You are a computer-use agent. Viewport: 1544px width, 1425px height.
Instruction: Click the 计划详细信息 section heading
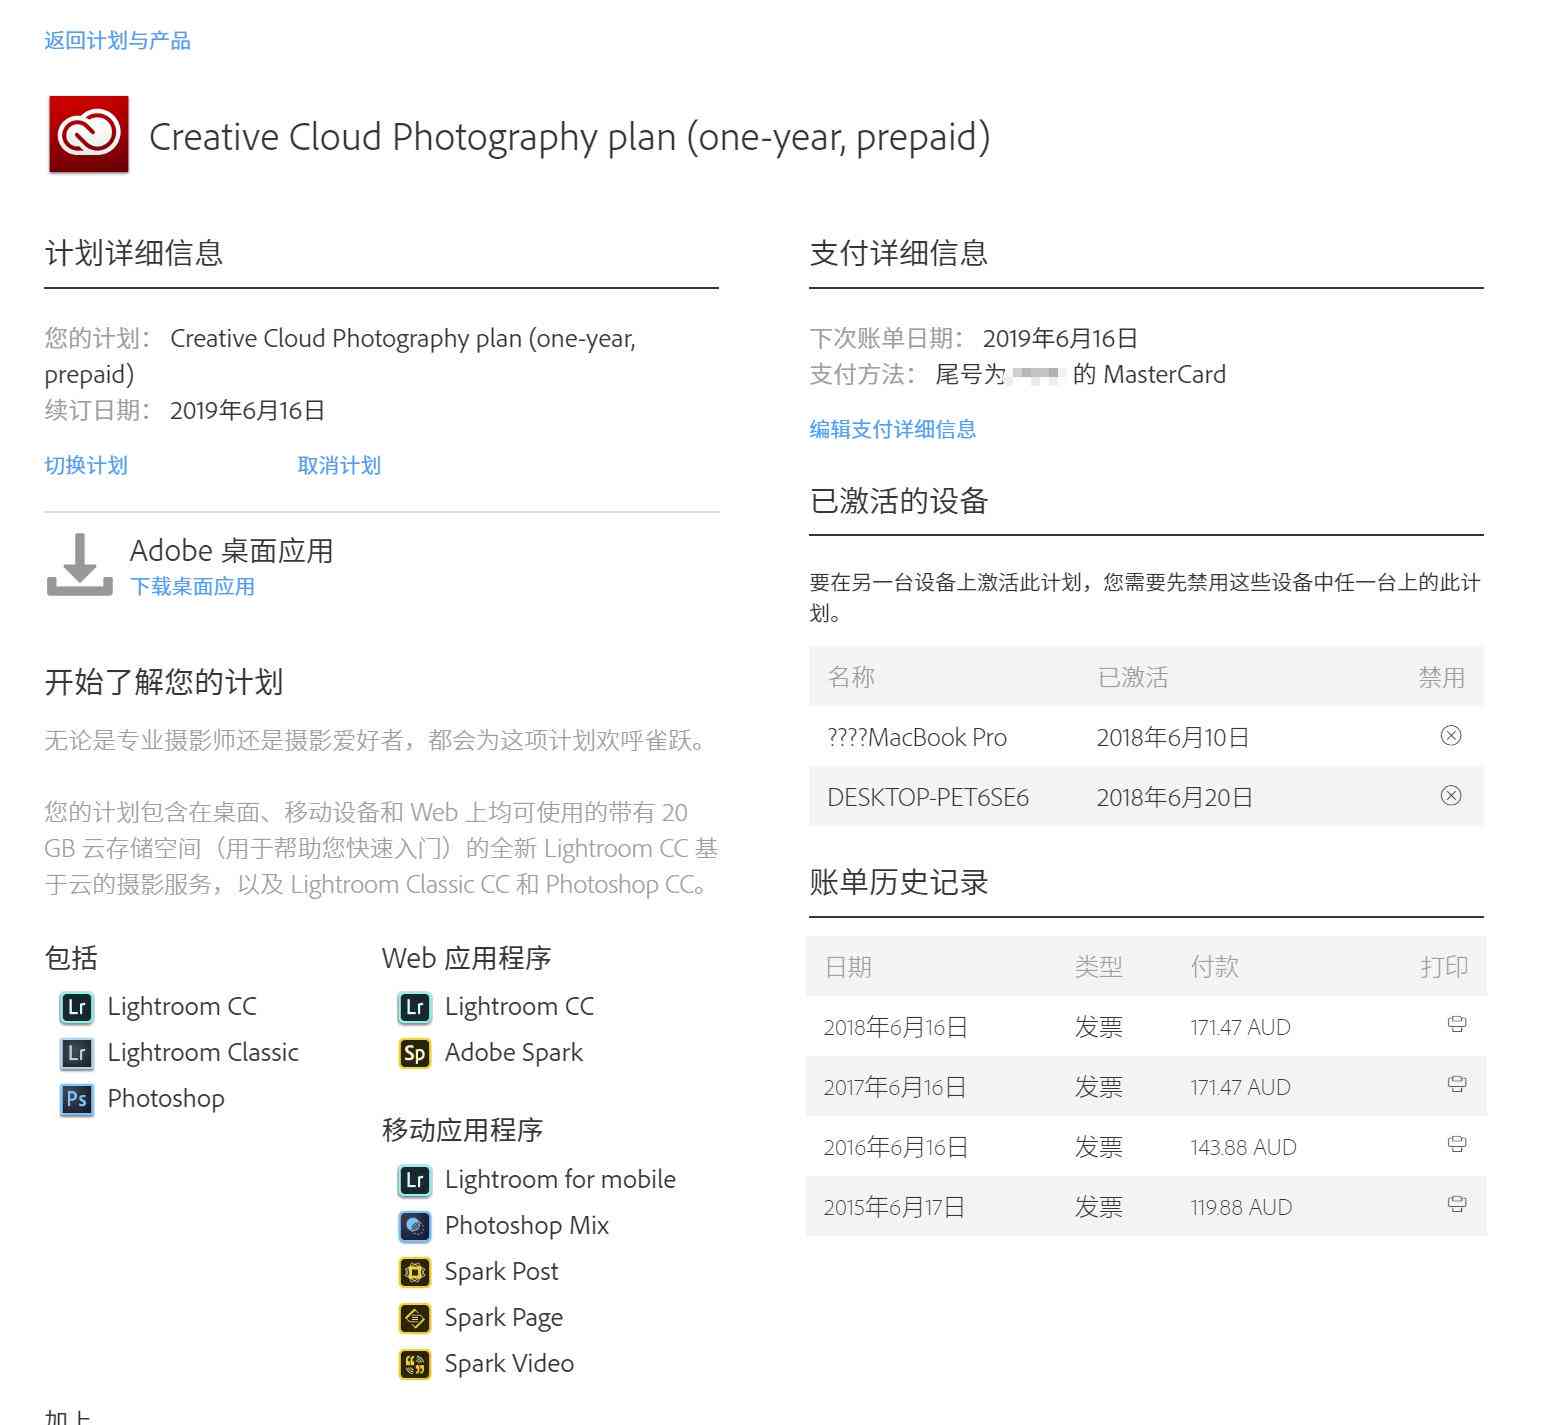133,253
